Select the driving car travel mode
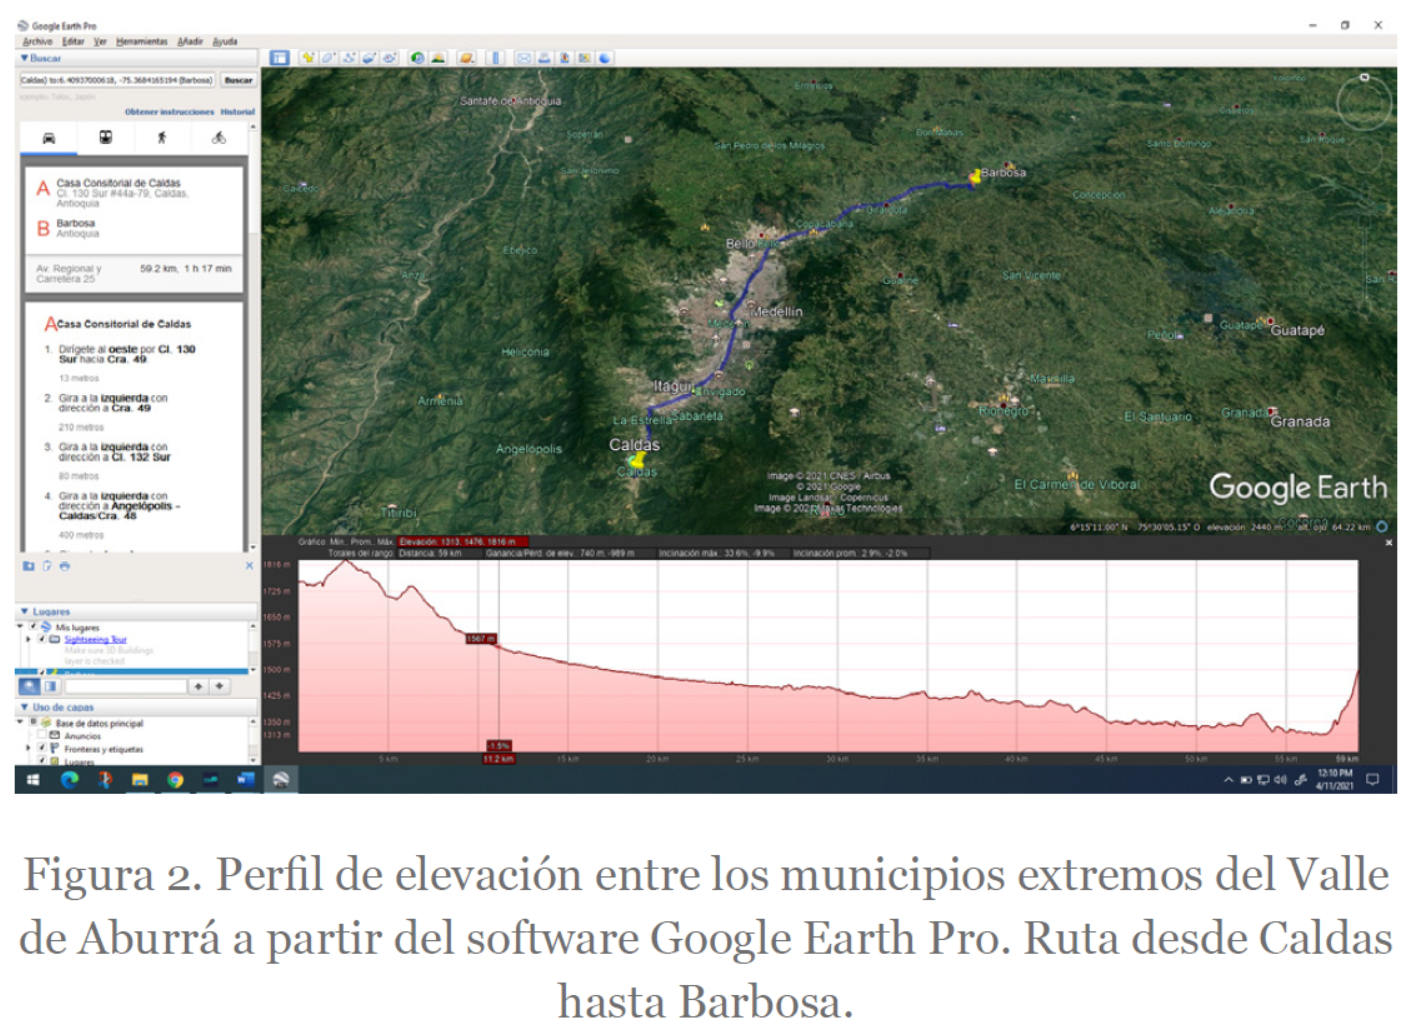 [x=49, y=138]
